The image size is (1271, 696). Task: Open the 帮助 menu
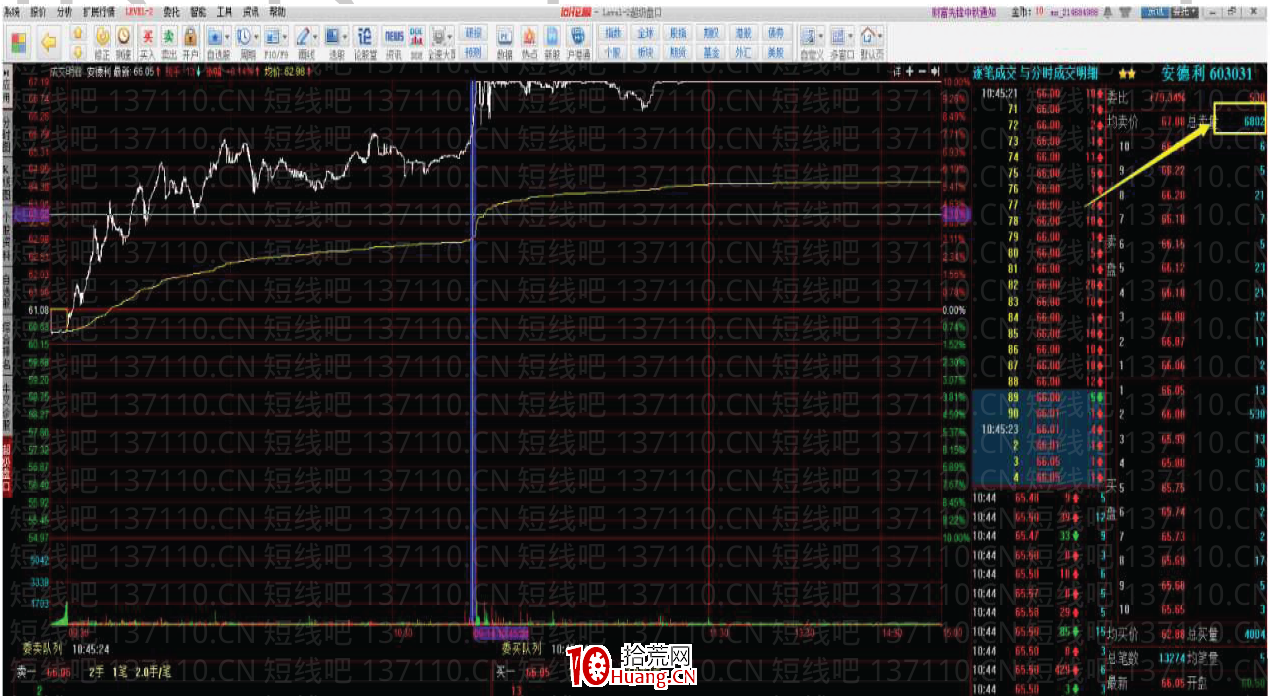pos(277,10)
